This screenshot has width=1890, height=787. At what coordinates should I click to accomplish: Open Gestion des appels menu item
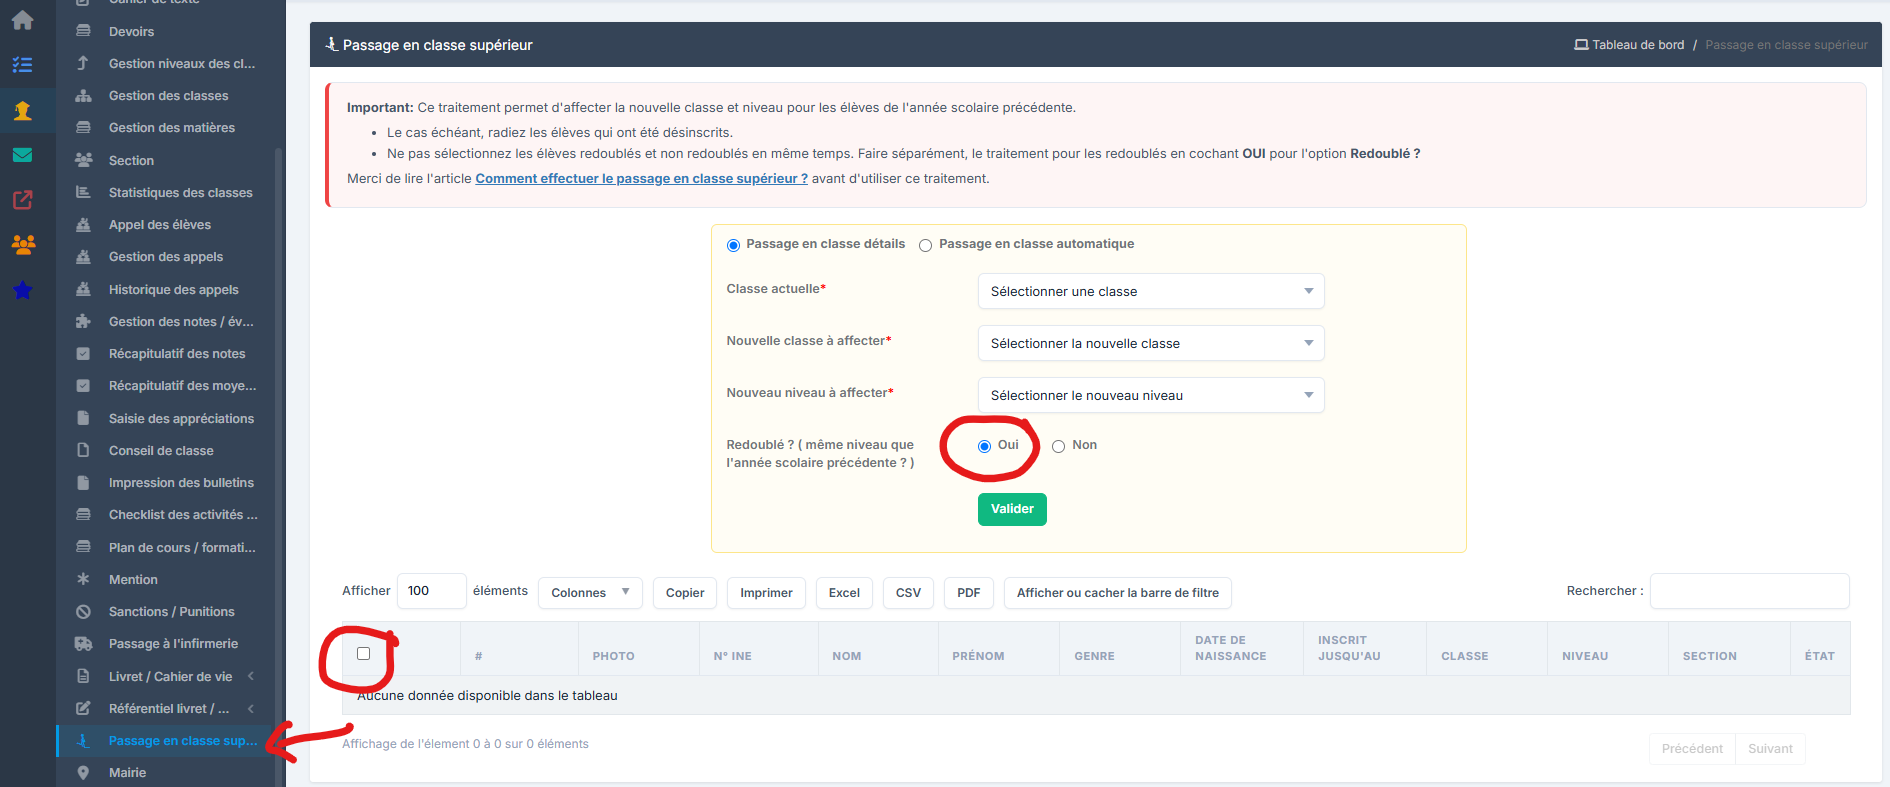[166, 257]
